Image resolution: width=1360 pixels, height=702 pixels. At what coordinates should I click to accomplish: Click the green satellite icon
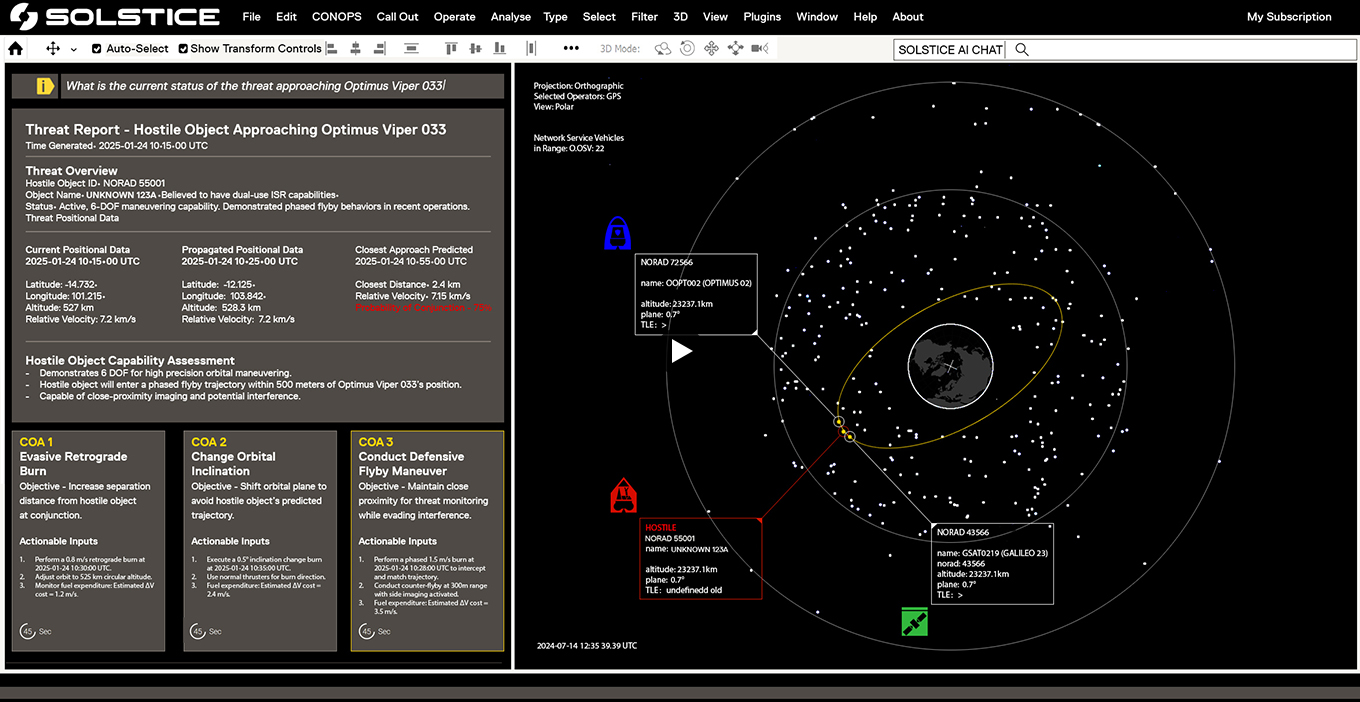point(913,622)
